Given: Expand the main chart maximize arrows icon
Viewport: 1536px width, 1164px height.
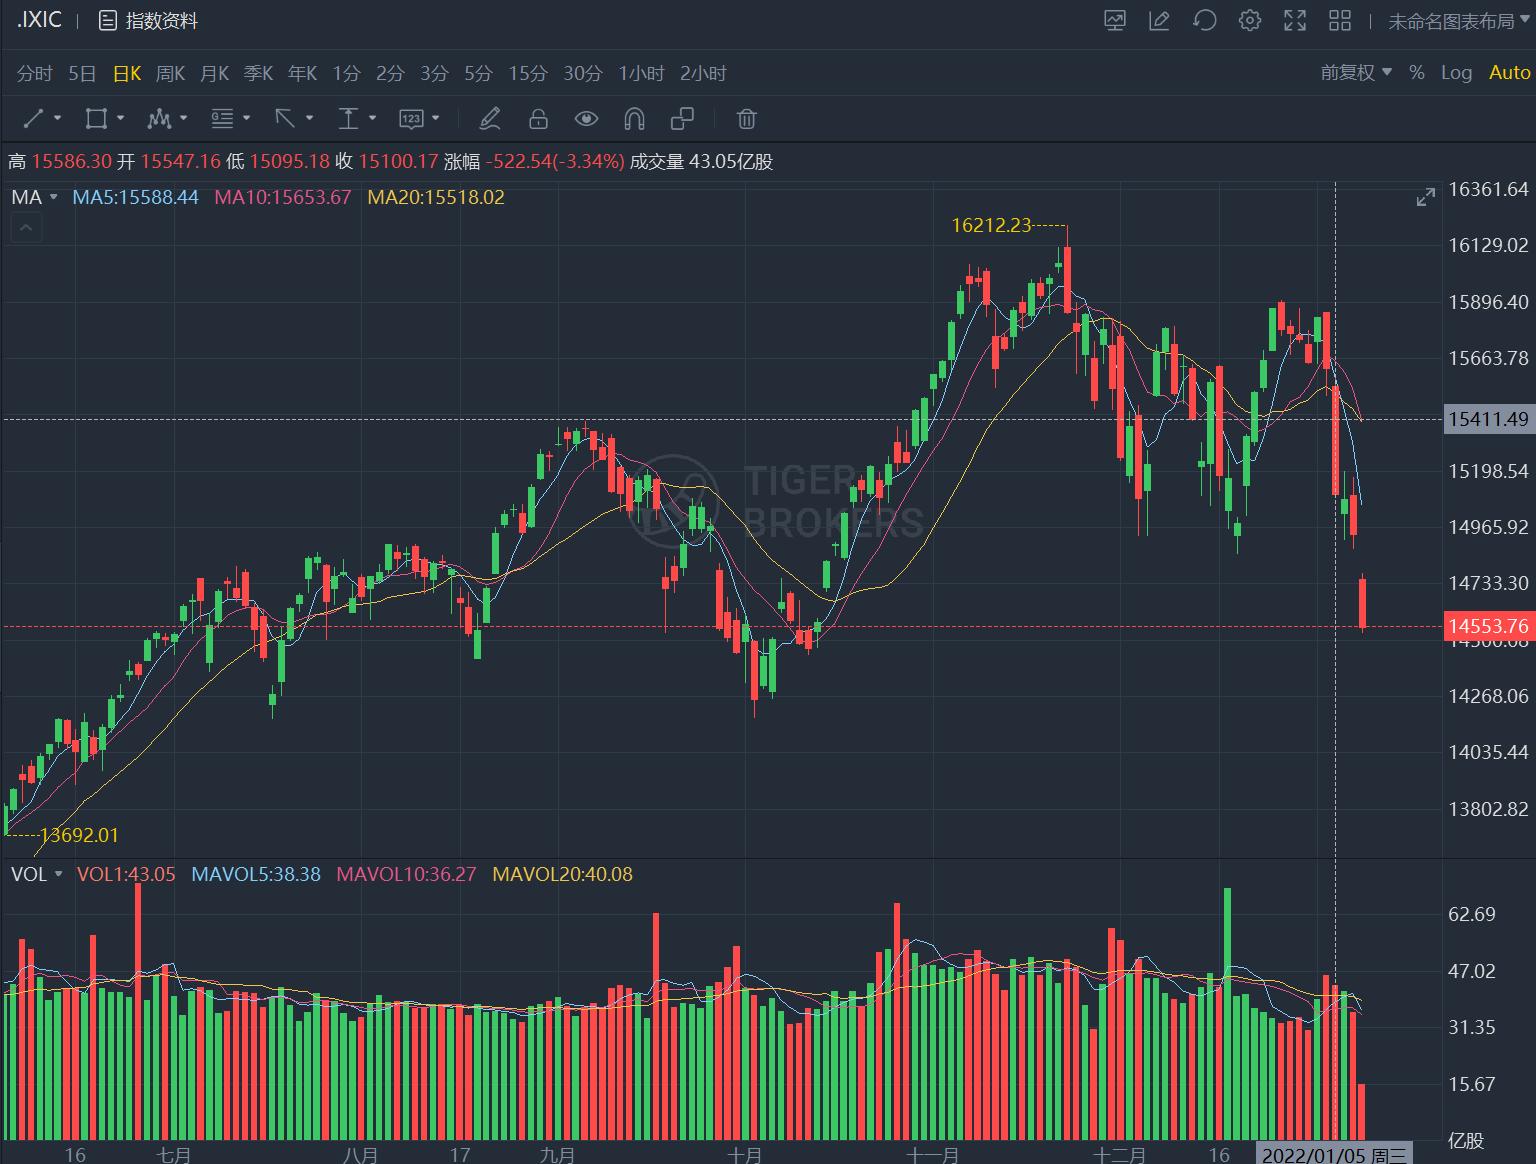Looking at the screenshot, I should click(x=1426, y=198).
